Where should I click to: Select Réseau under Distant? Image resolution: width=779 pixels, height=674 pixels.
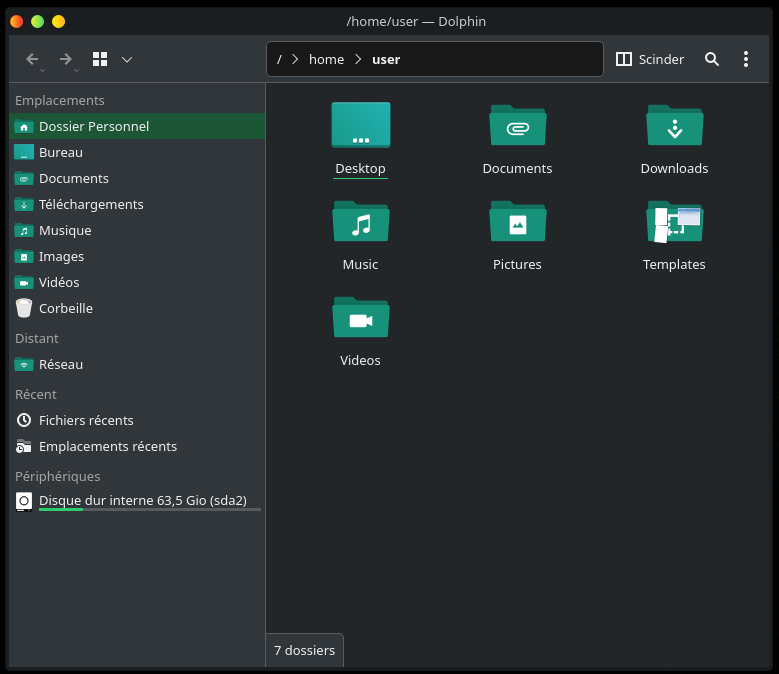tap(61, 364)
